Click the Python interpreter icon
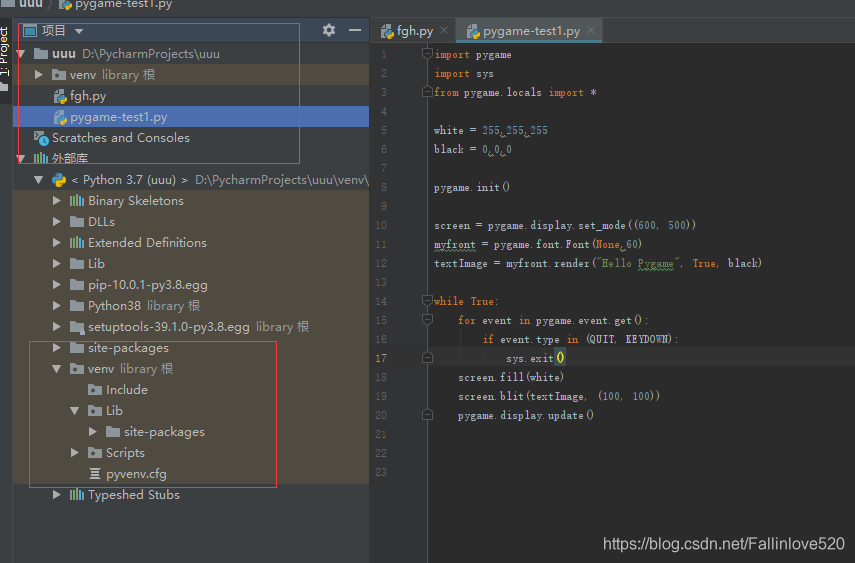The width and height of the screenshot is (855, 563). [x=59, y=179]
